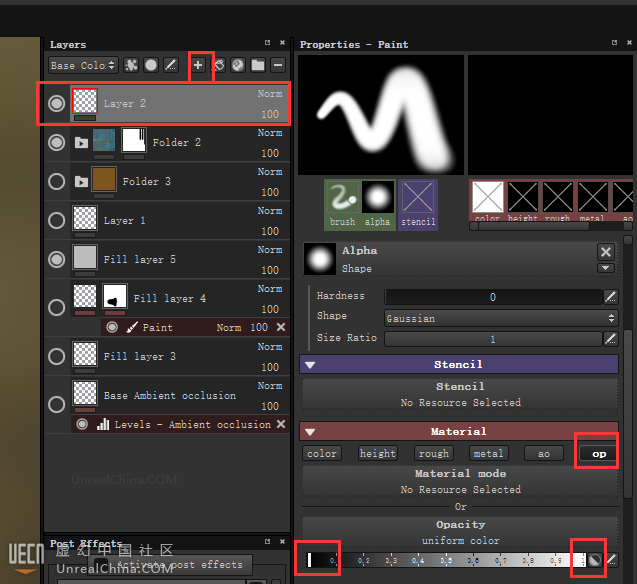Toggle visibility of Layer 2

click(x=57, y=103)
